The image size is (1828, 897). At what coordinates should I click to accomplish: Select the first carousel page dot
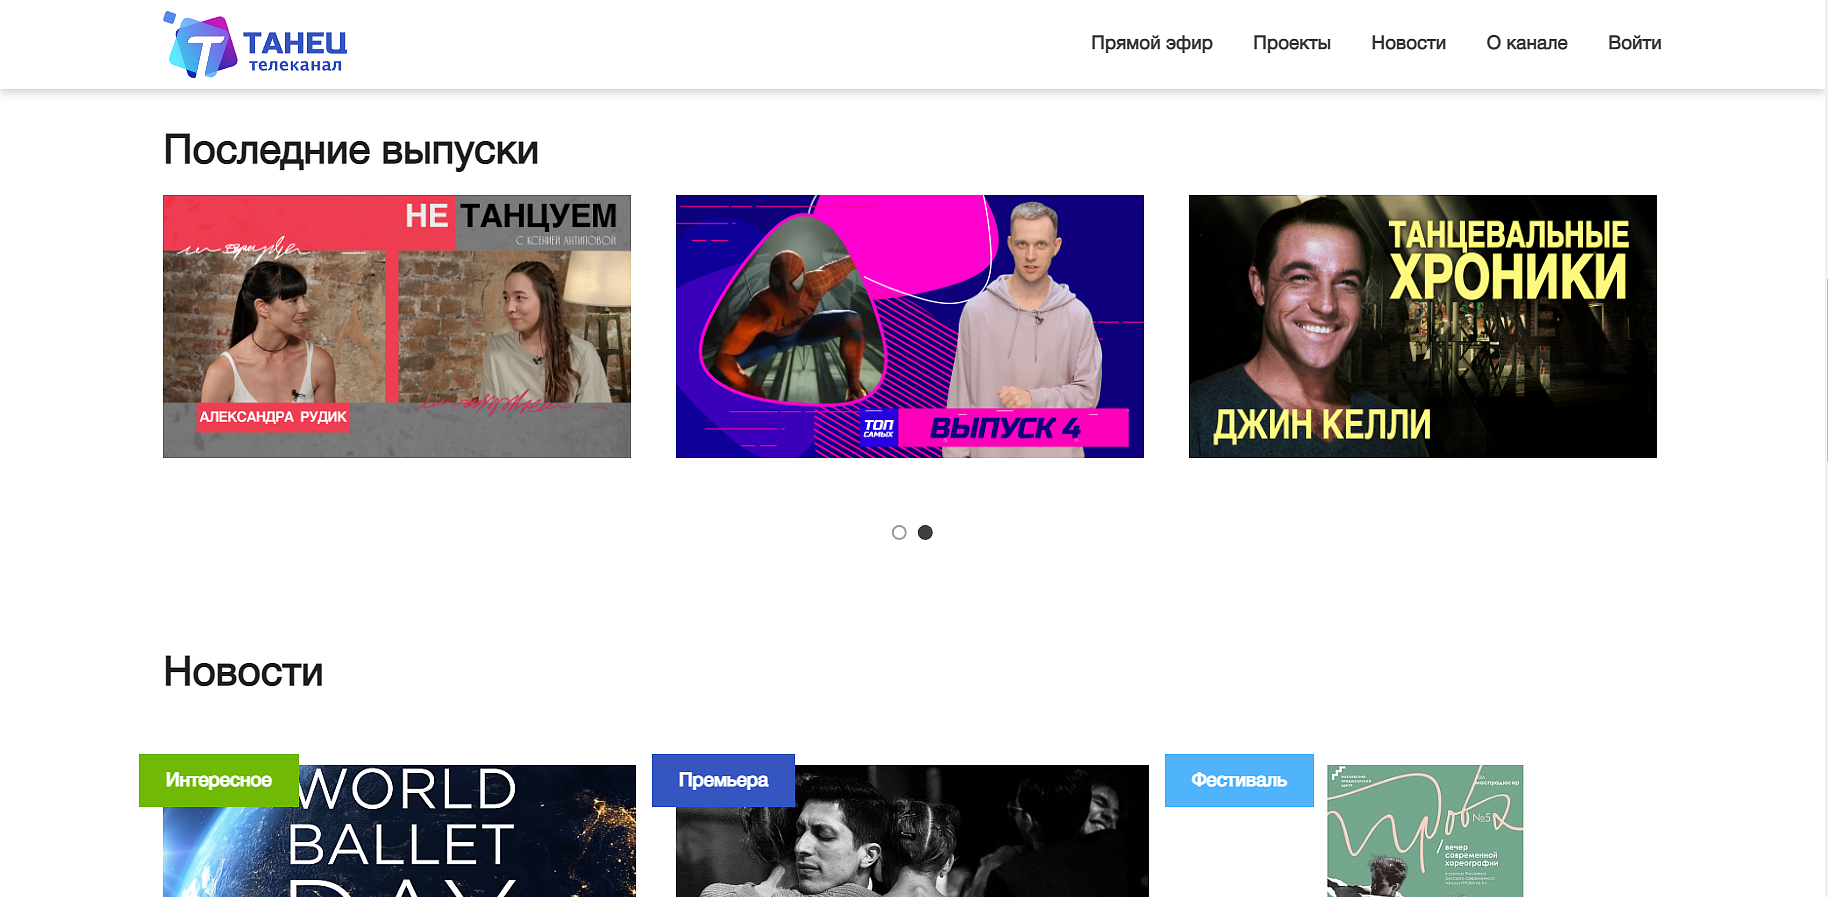coord(899,532)
